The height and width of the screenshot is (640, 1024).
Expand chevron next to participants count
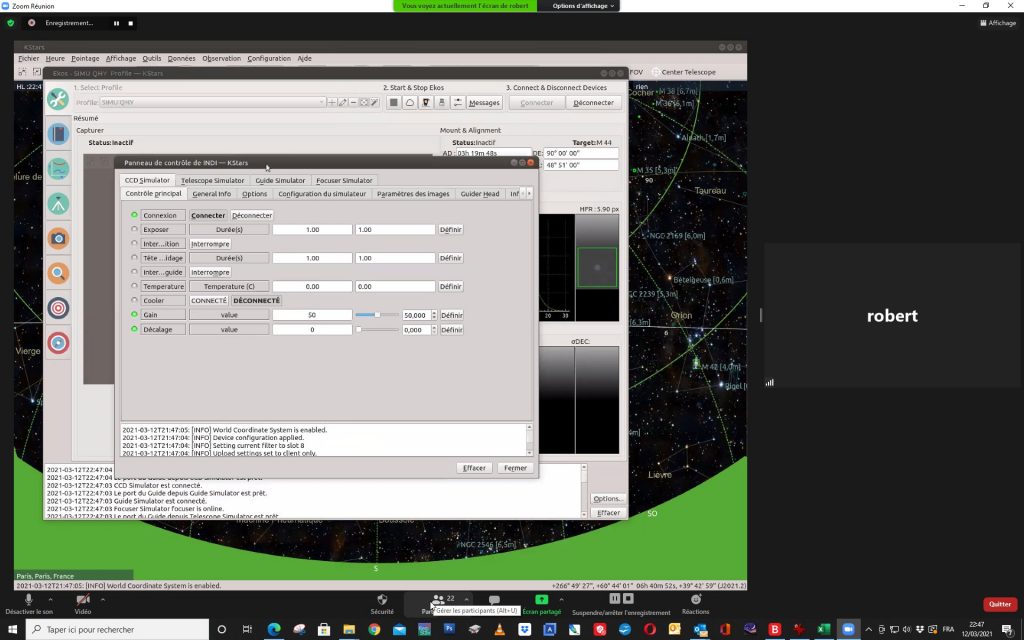tap(466, 599)
